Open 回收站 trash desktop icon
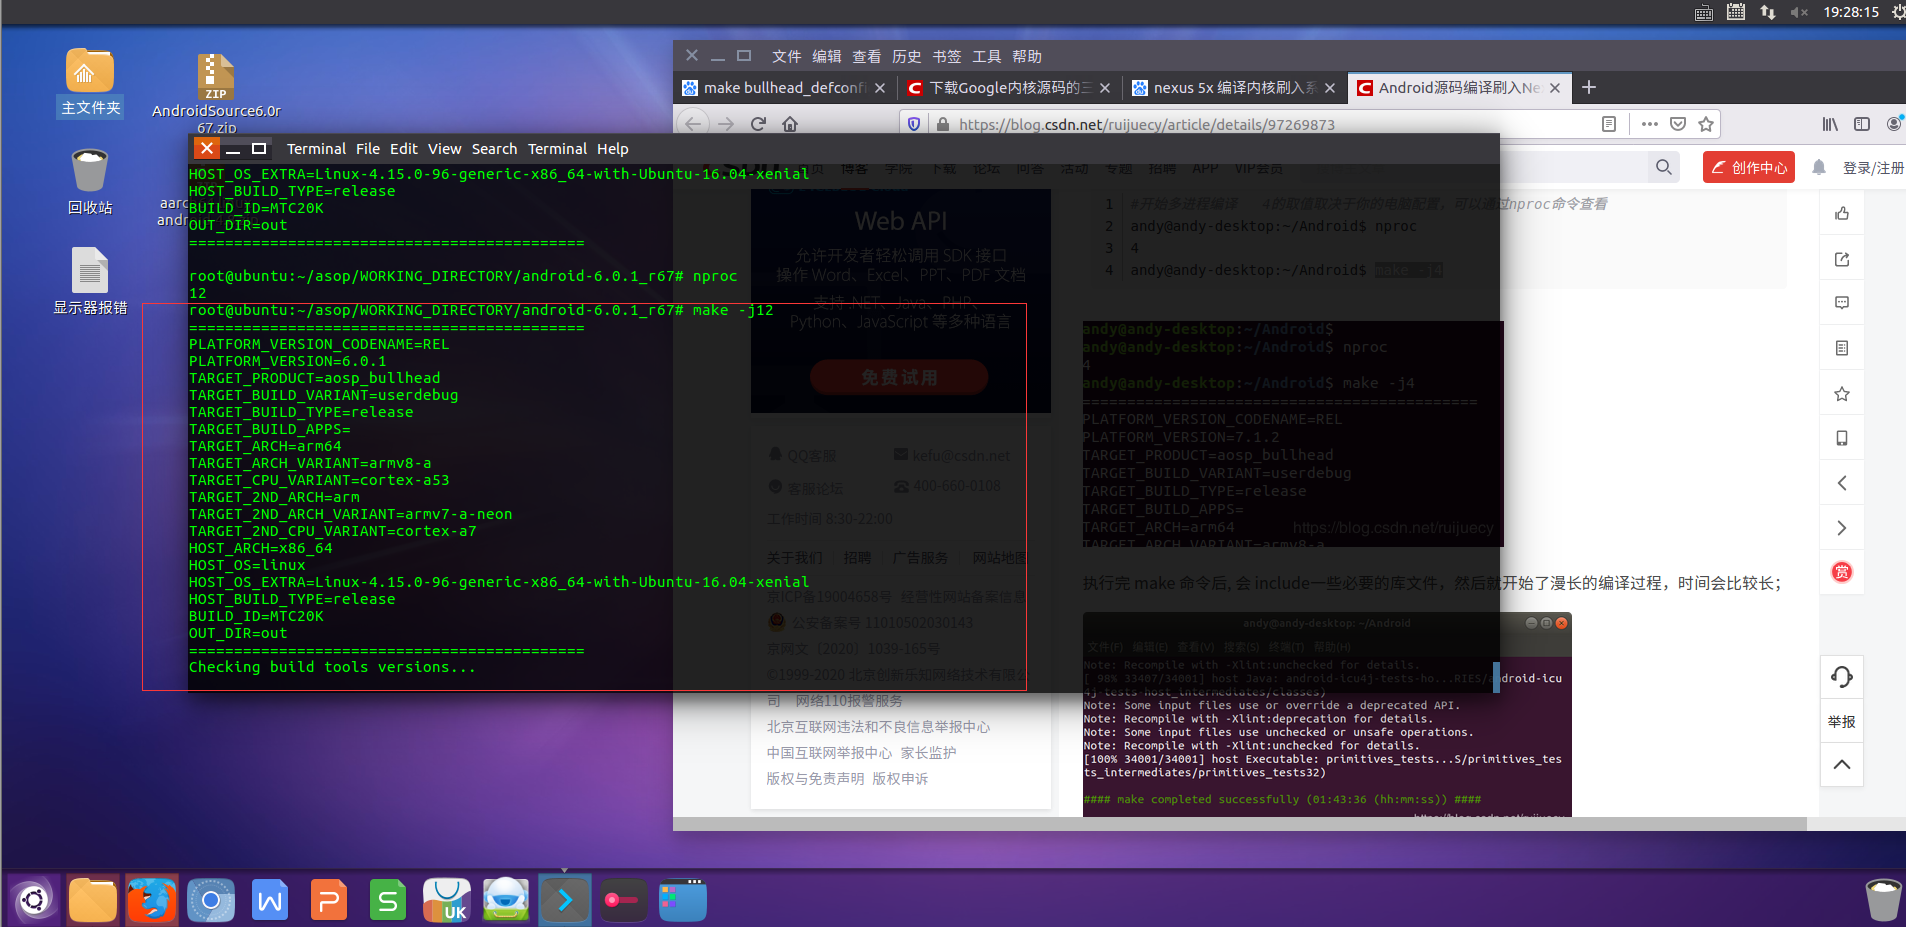Screen dimensions: 1906x927 click(x=90, y=182)
